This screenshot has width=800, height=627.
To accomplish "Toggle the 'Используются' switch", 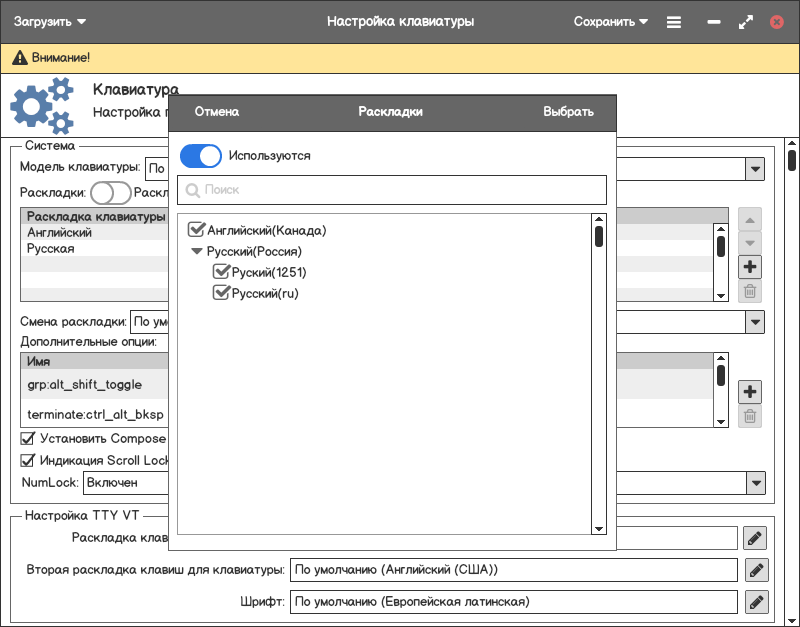I will click(x=200, y=156).
